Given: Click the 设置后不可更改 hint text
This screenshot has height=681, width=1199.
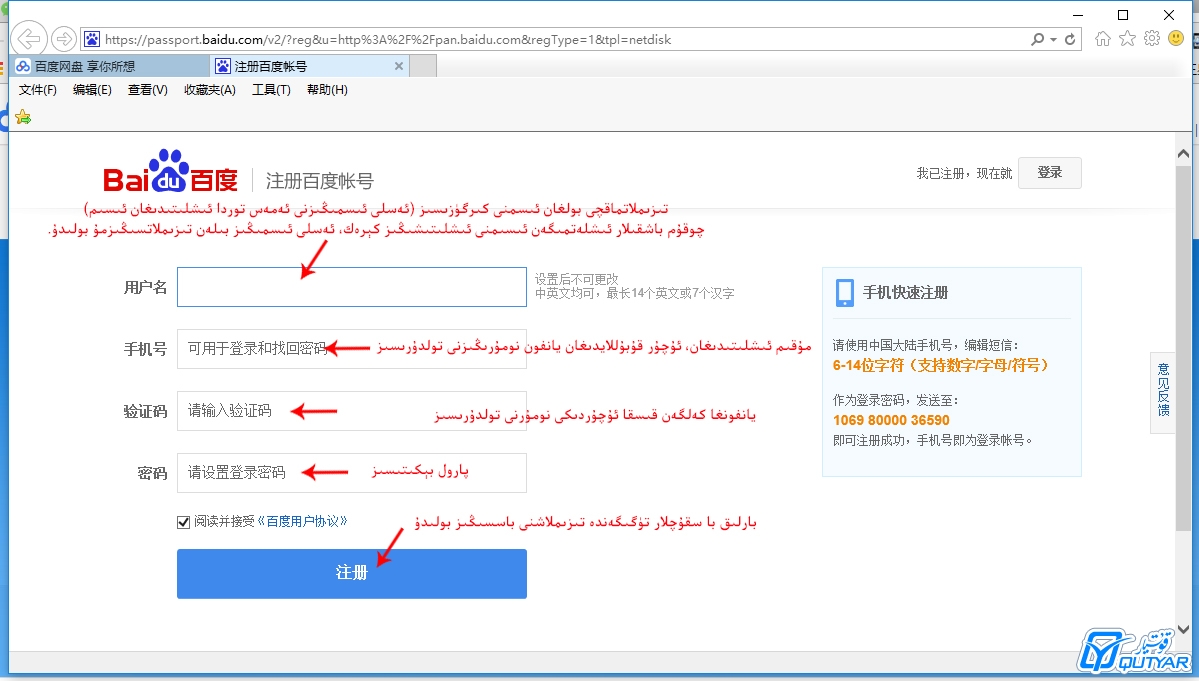Looking at the screenshot, I should pos(577,279).
